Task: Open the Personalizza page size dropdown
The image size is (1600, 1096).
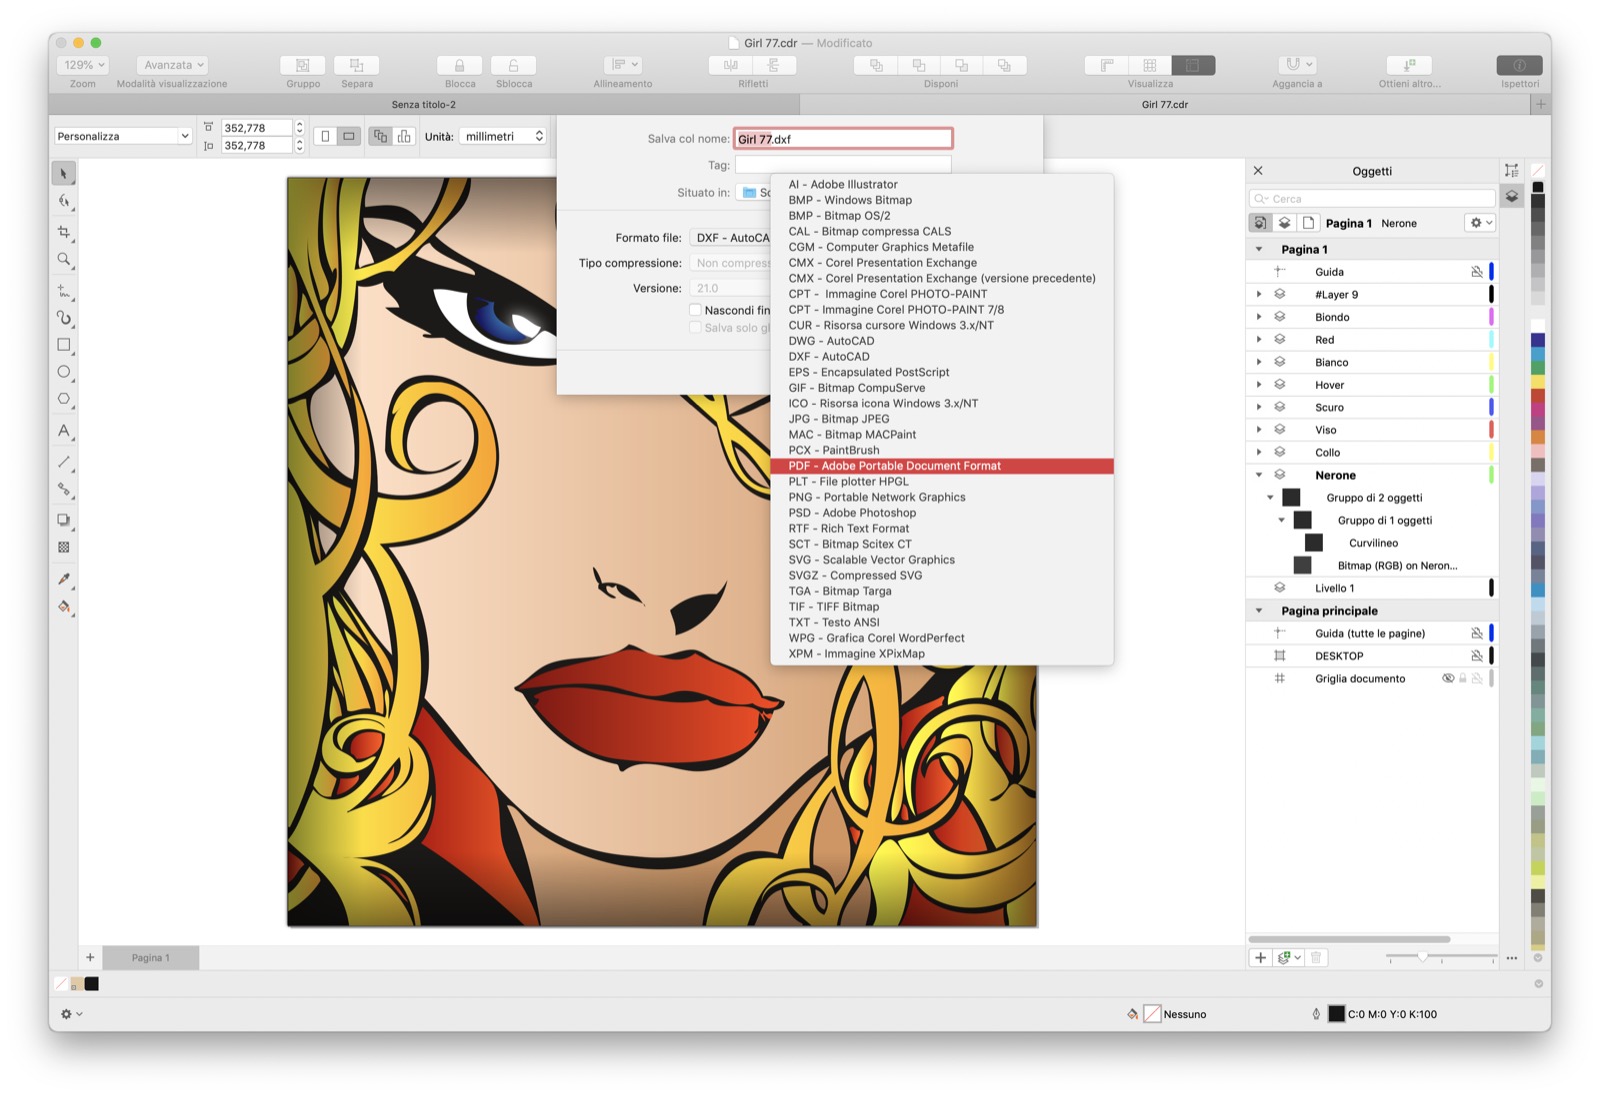Action: pos(122,136)
